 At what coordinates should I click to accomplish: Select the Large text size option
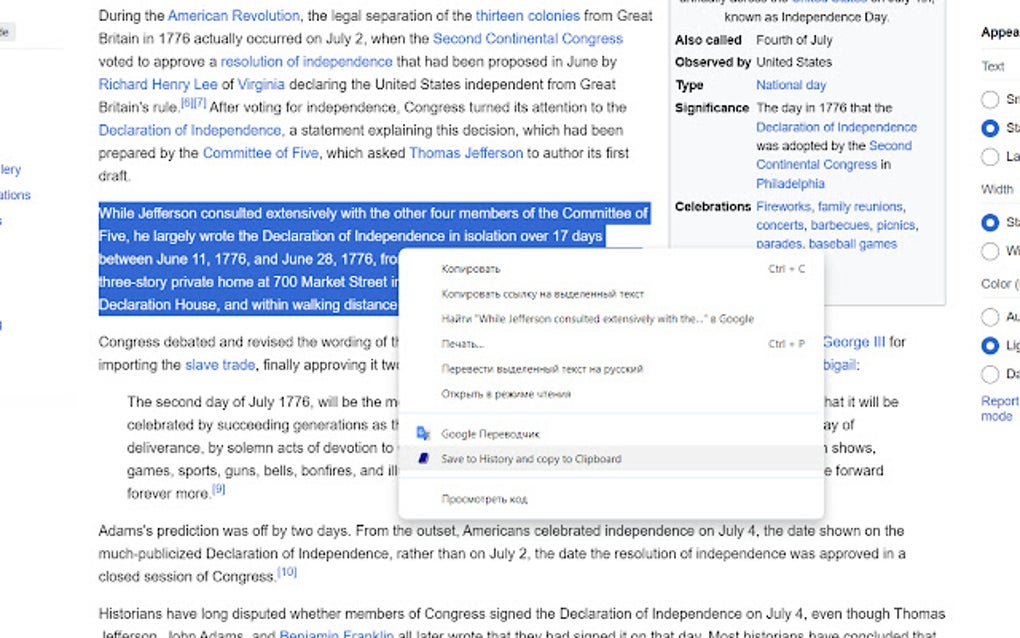point(990,154)
